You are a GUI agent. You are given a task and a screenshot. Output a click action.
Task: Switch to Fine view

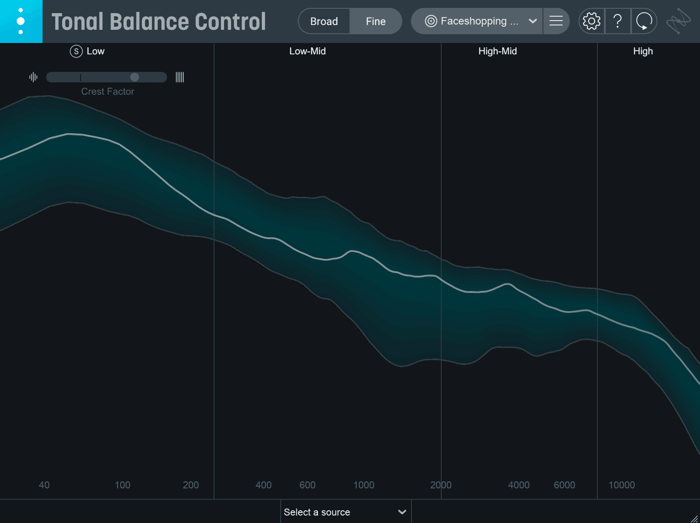376,21
